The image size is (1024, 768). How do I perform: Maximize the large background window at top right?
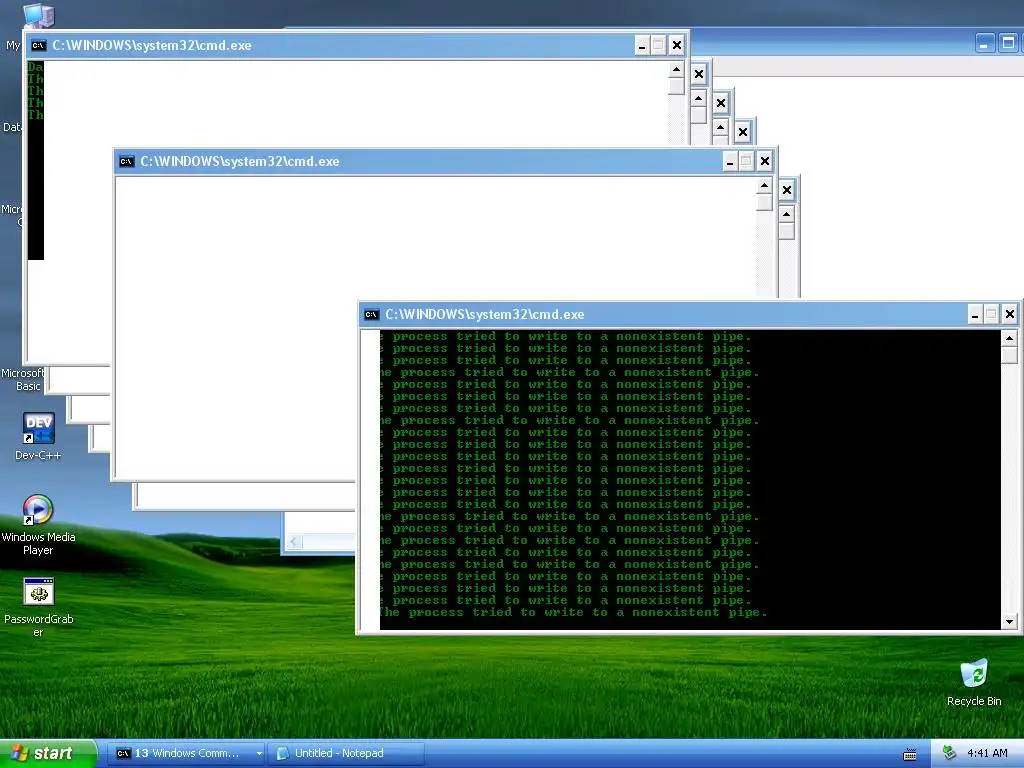point(1008,43)
